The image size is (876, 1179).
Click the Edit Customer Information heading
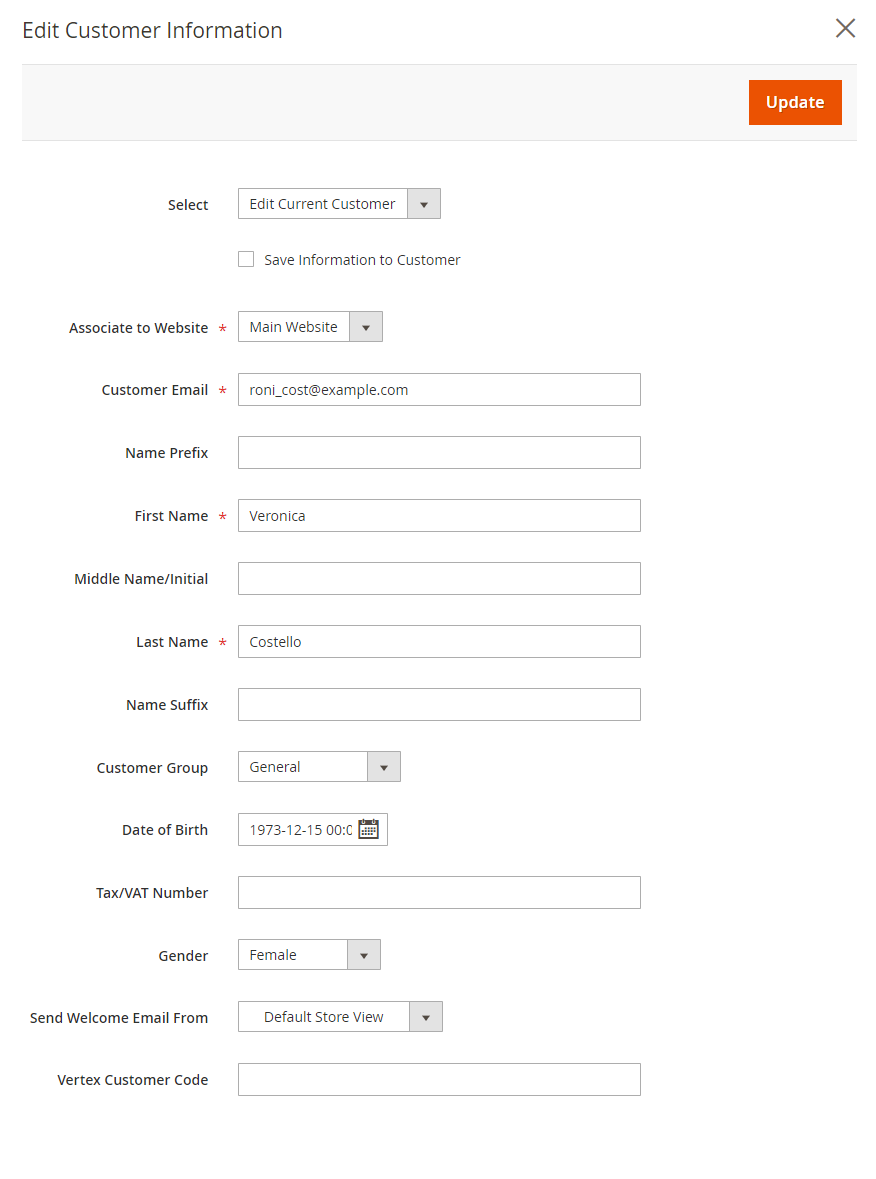[152, 30]
